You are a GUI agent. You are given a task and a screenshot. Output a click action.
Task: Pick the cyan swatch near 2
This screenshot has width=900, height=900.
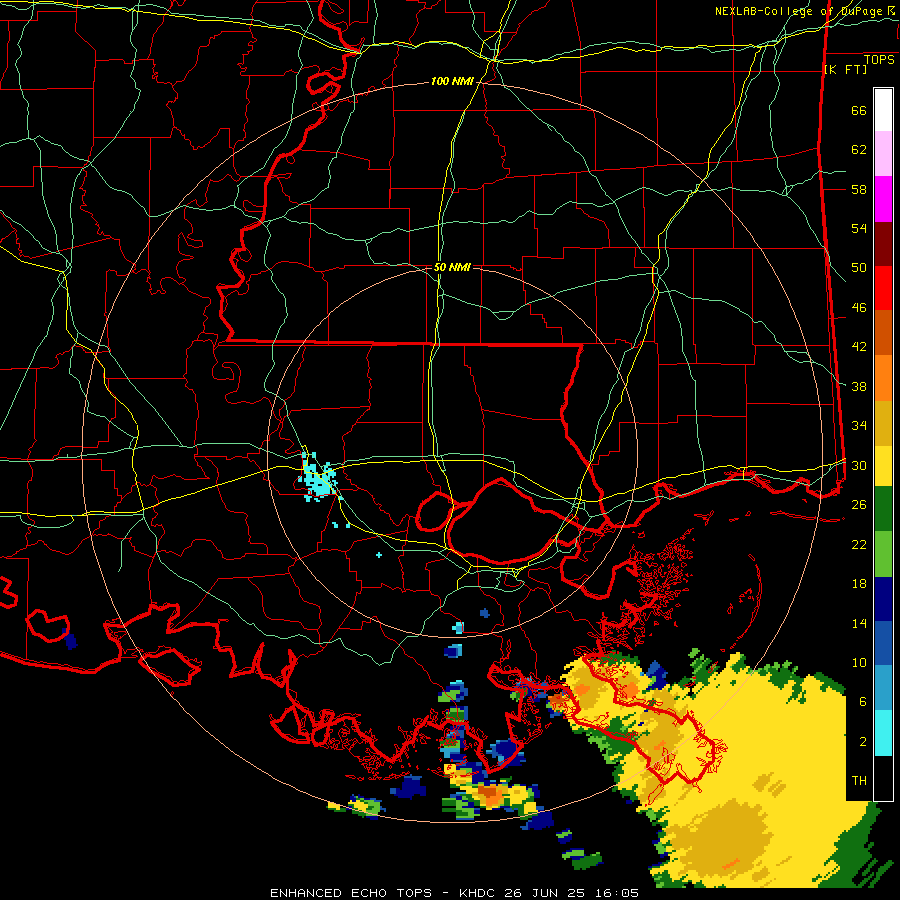click(883, 733)
